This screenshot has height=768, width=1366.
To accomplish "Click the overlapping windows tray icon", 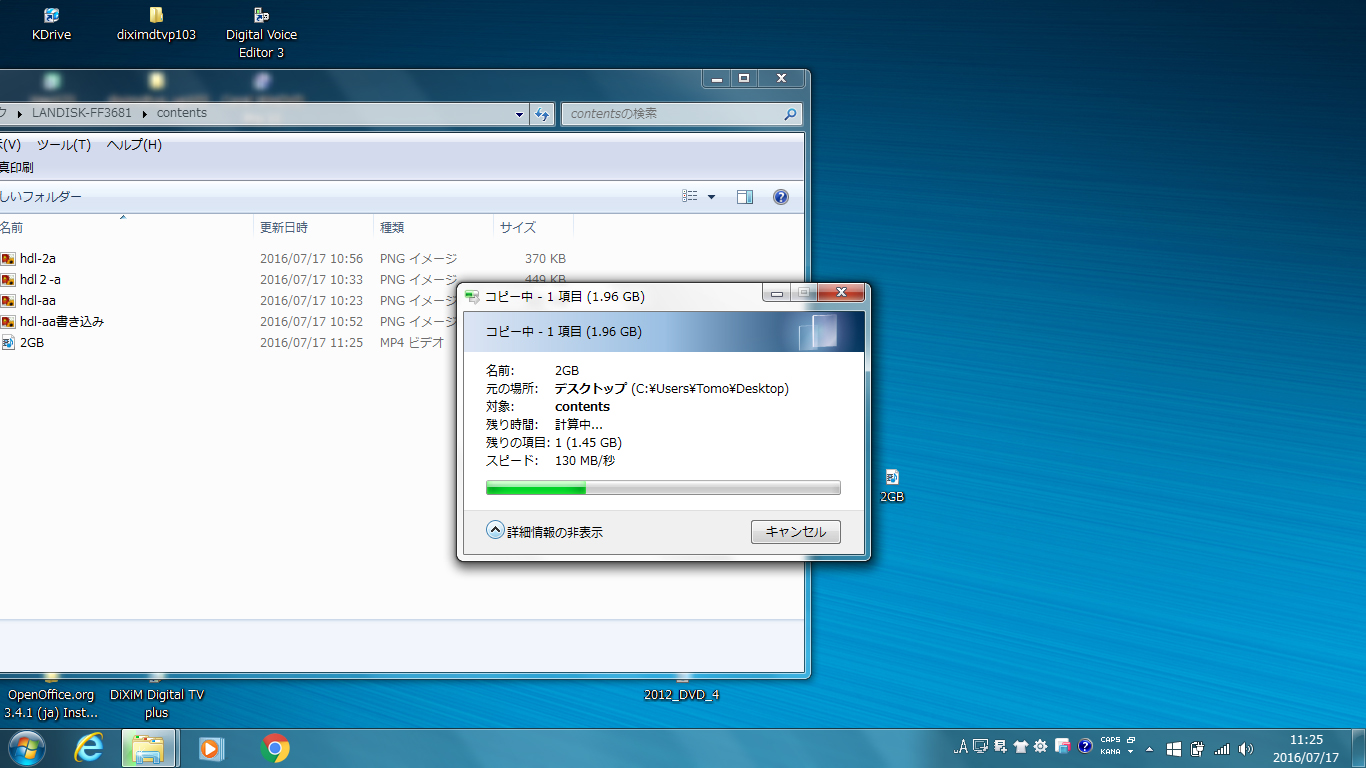I will click(x=1063, y=746).
